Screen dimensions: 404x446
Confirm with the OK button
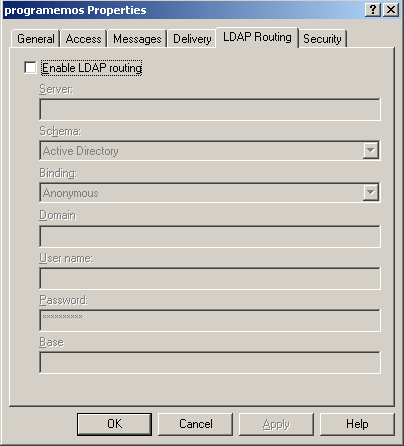pyautogui.click(x=114, y=424)
